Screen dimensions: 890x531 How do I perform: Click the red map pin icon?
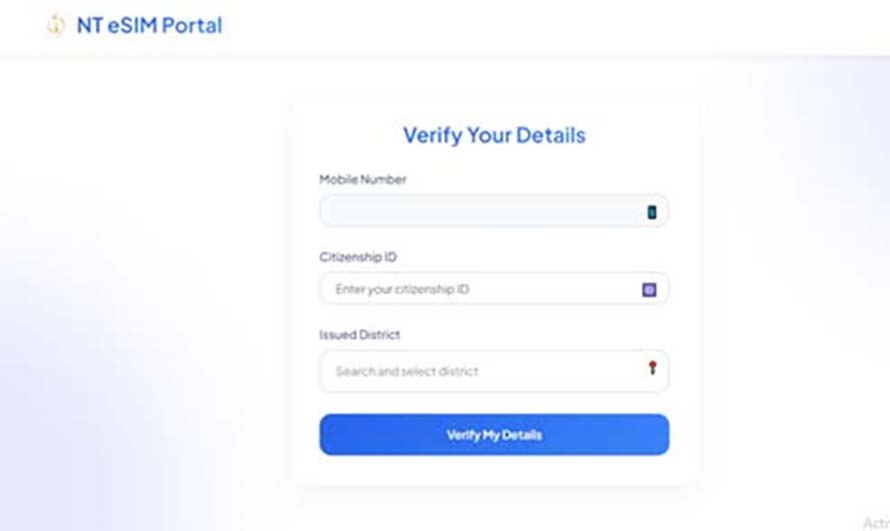point(653,368)
